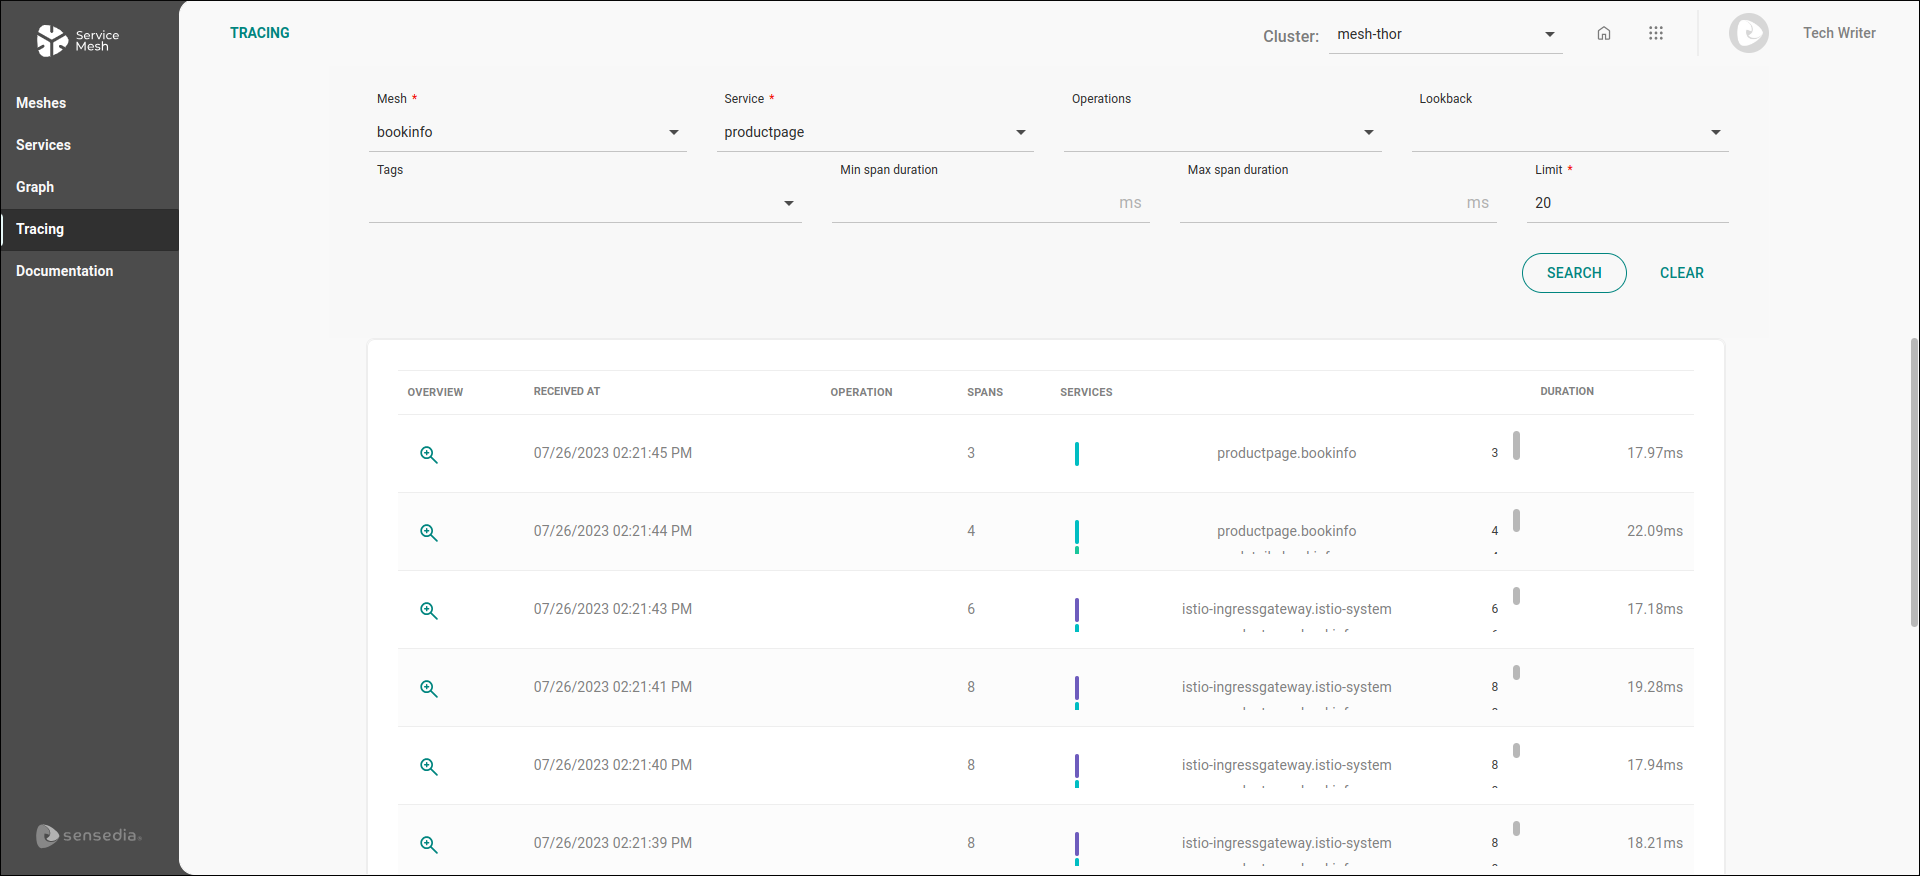Click productpage.bookinfo in 22.09ms row
The width and height of the screenshot is (1920, 876).
click(1287, 531)
